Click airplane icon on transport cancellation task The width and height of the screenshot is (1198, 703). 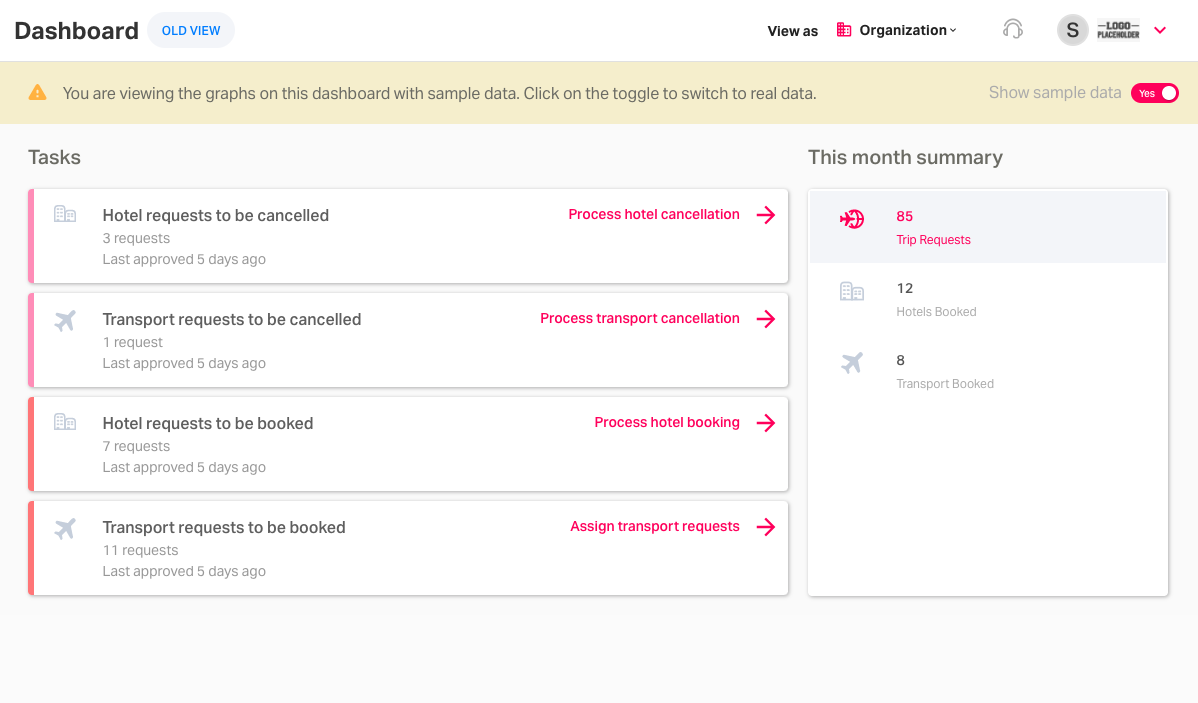click(x=65, y=321)
